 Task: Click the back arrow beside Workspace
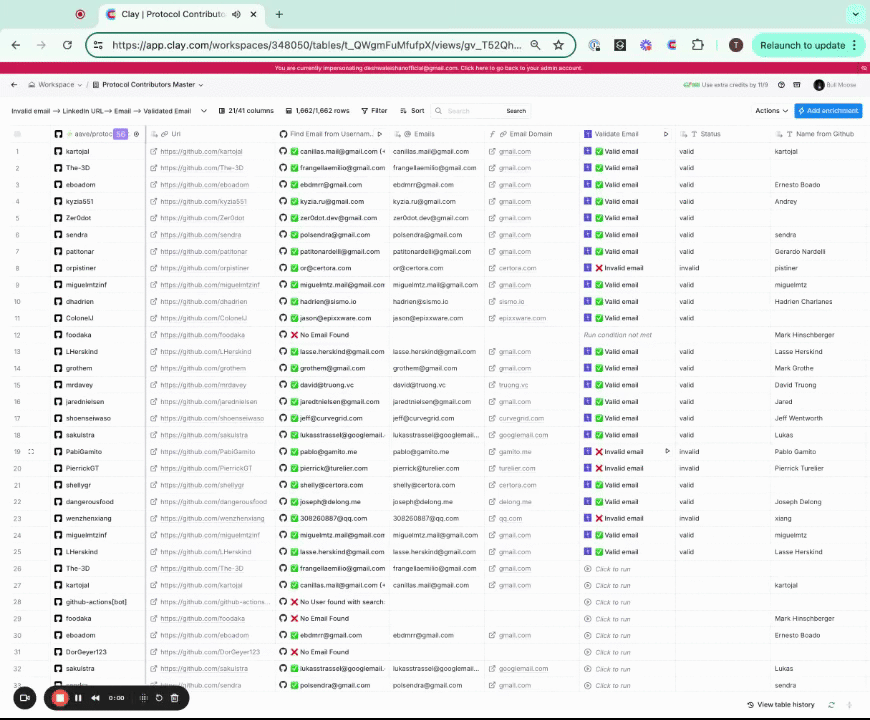15,85
